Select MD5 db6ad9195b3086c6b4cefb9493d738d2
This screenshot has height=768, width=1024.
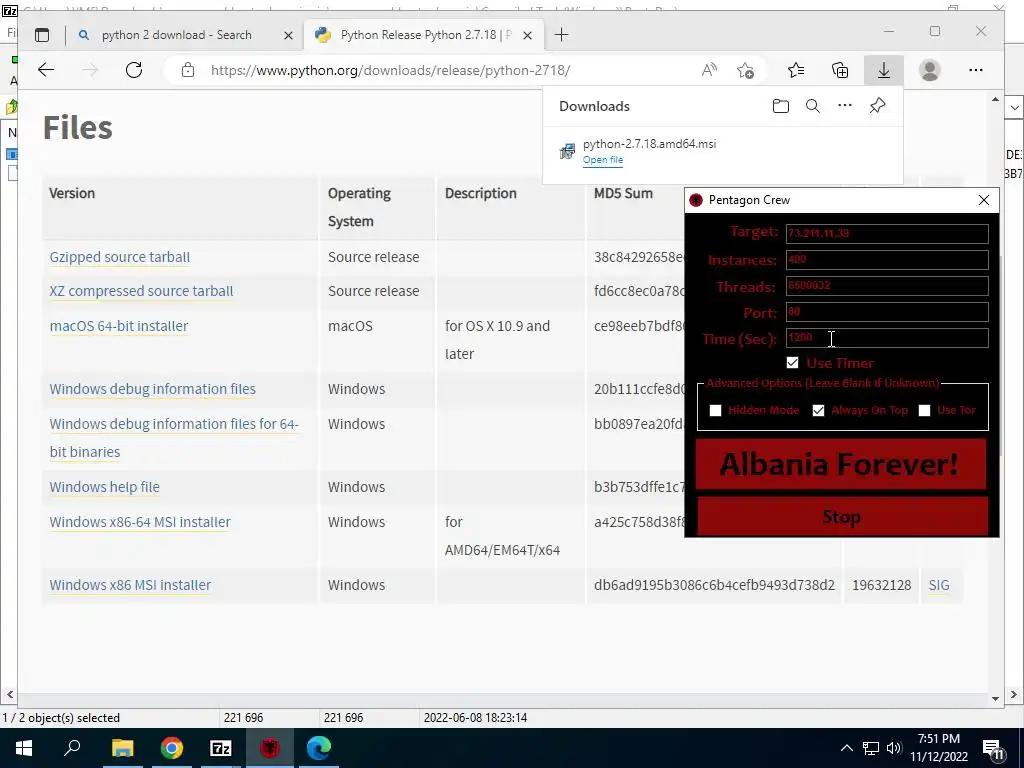(x=714, y=584)
